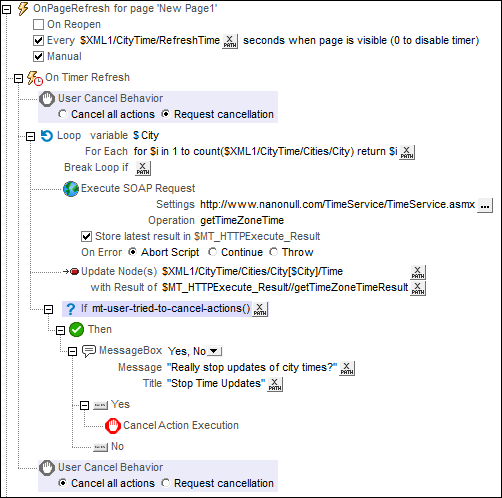The height and width of the screenshot is (498, 502).
Task: Click the getTimeZoneTimeResult expression
Action: [285, 287]
